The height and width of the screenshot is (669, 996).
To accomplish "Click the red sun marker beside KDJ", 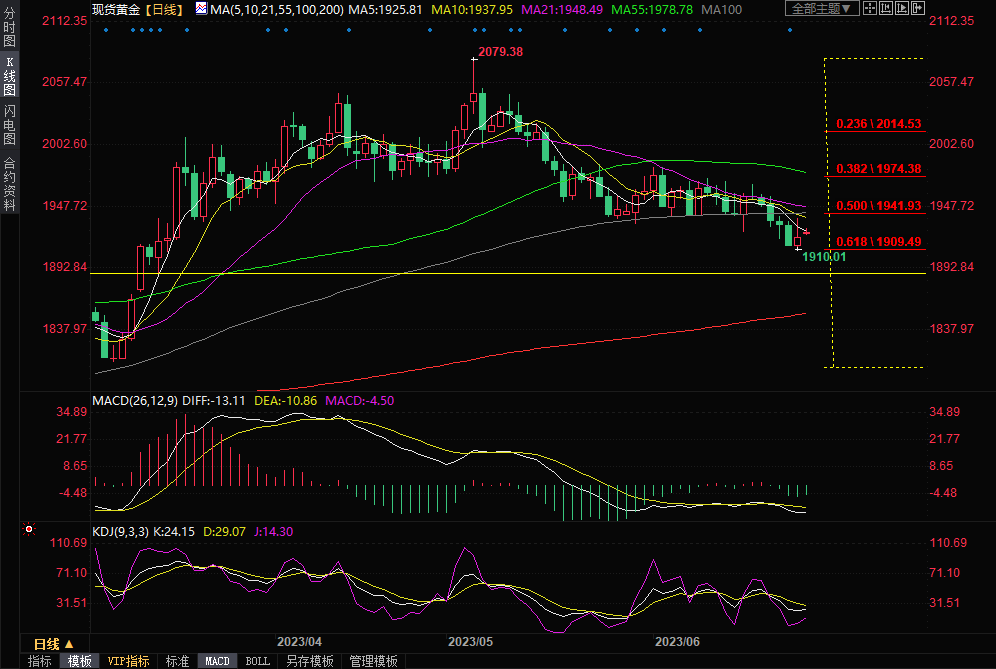I will tap(29, 529).
